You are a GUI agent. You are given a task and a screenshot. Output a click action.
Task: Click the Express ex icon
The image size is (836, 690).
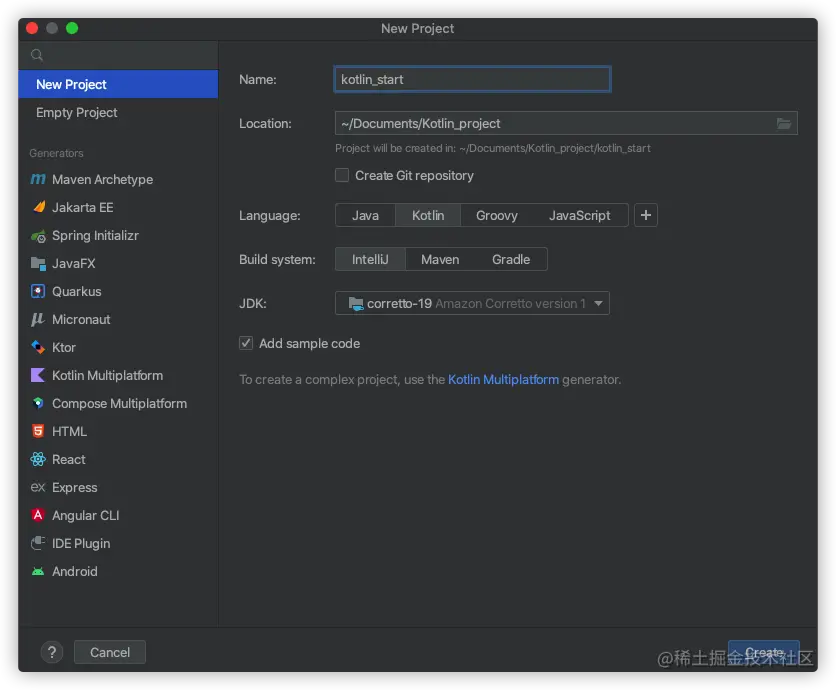(38, 487)
